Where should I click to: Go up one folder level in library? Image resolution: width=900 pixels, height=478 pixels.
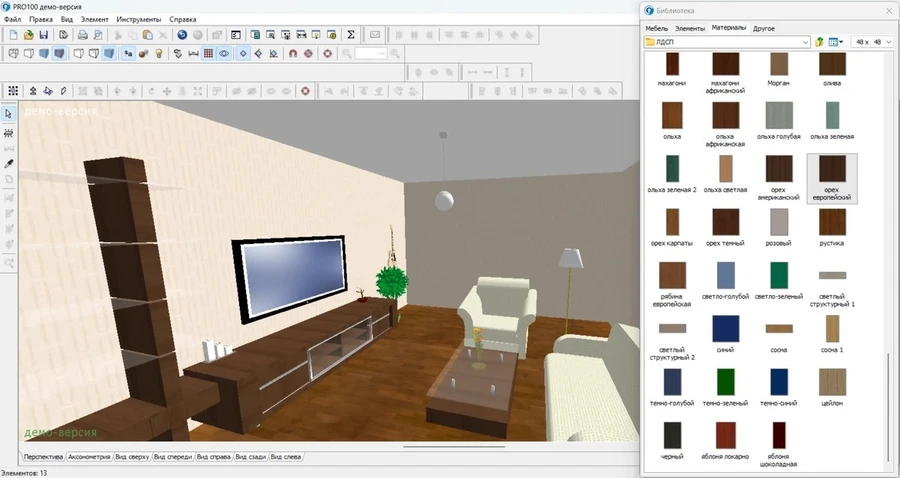819,42
